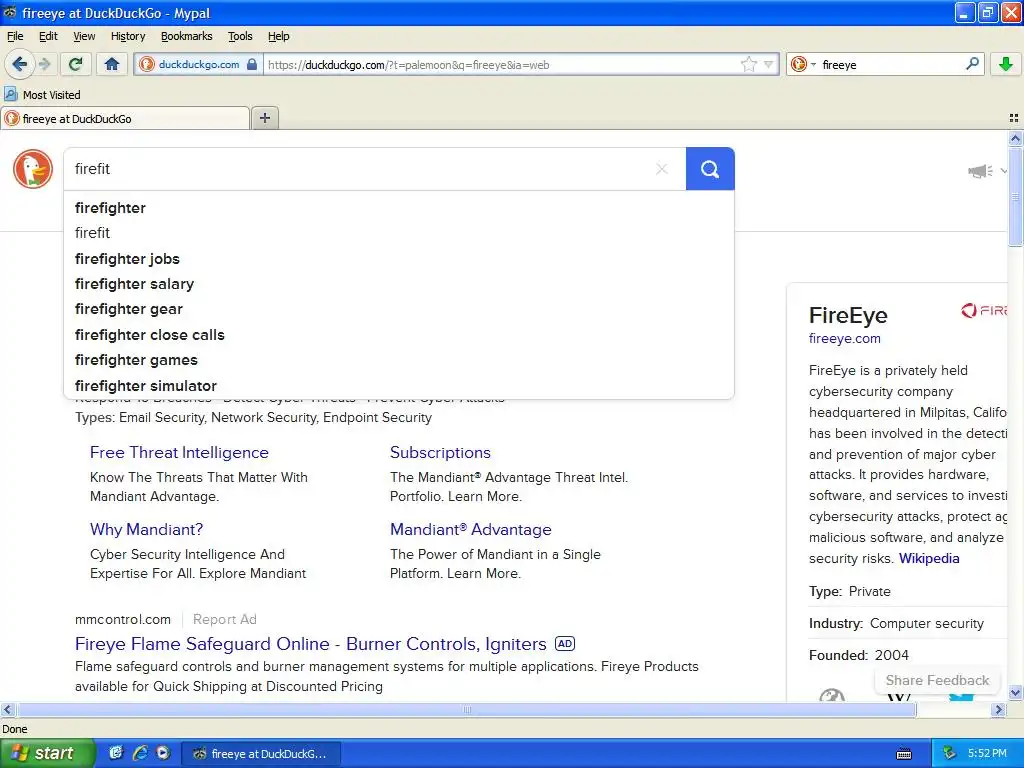The image size is (1024, 768).
Task: Open Downloads with the green arrow icon
Action: (1006, 64)
